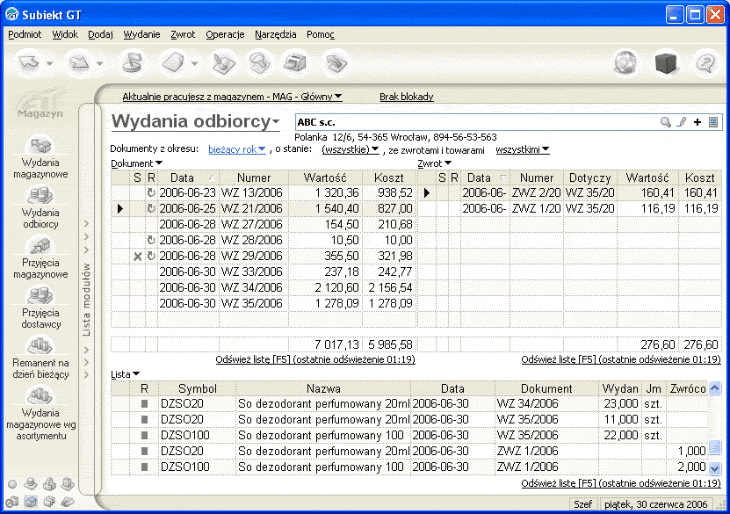Select the WZ 29/2006 document row
Viewport: 730px width, 514px height.
[x=263, y=256]
